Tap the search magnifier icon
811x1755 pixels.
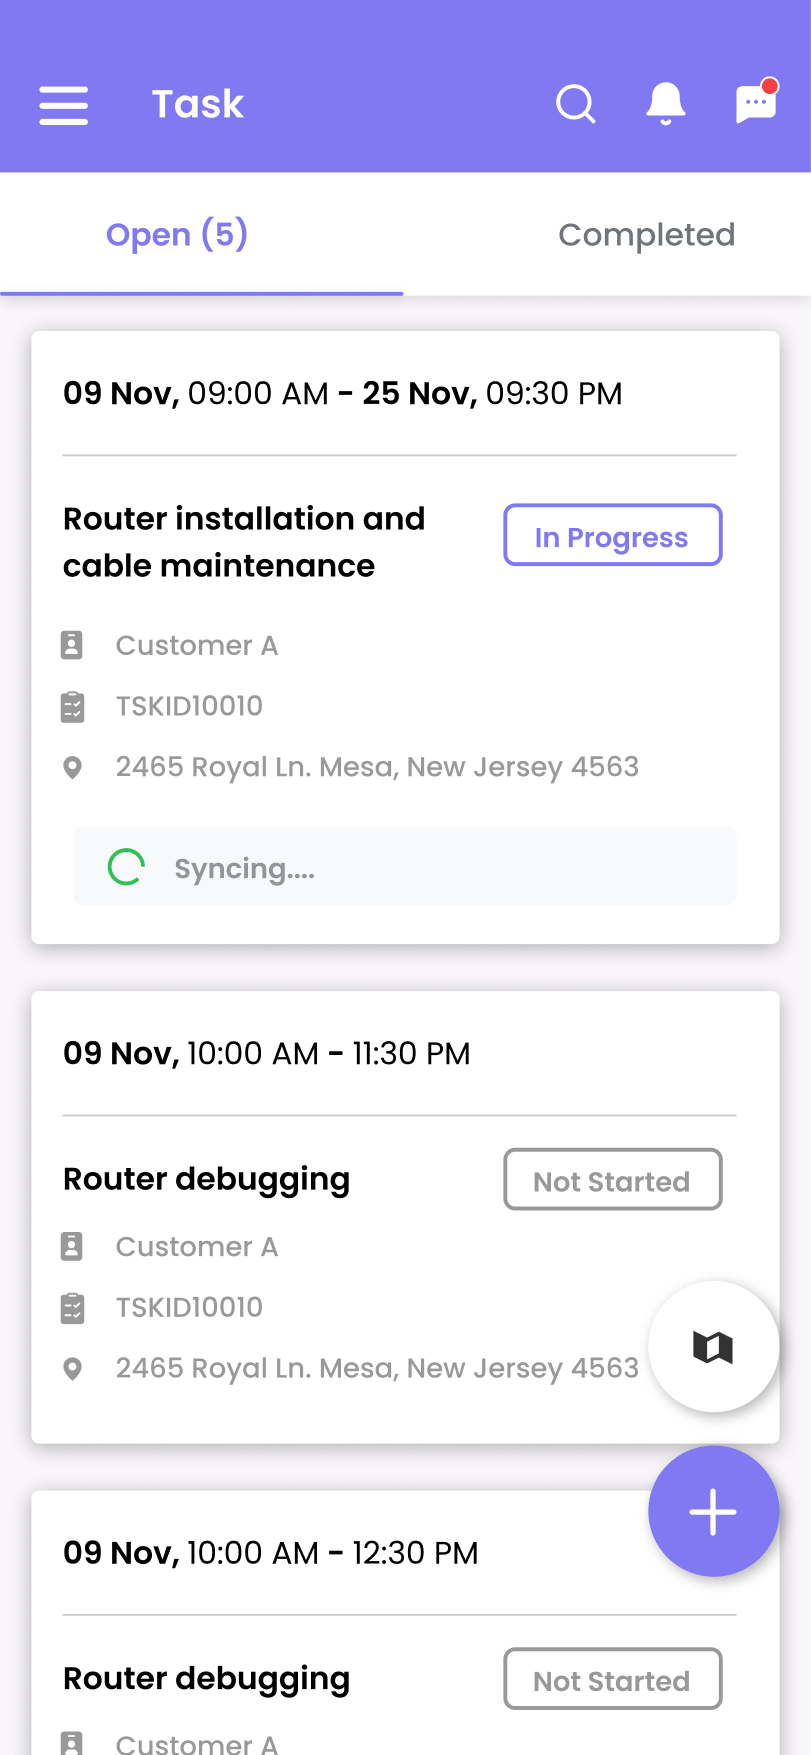(x=576, y=104)
